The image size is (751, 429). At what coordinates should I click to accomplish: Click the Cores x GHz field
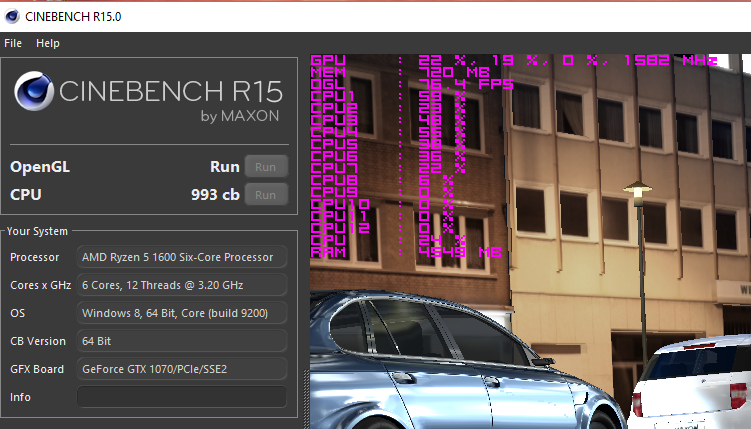tap(182, 285)
